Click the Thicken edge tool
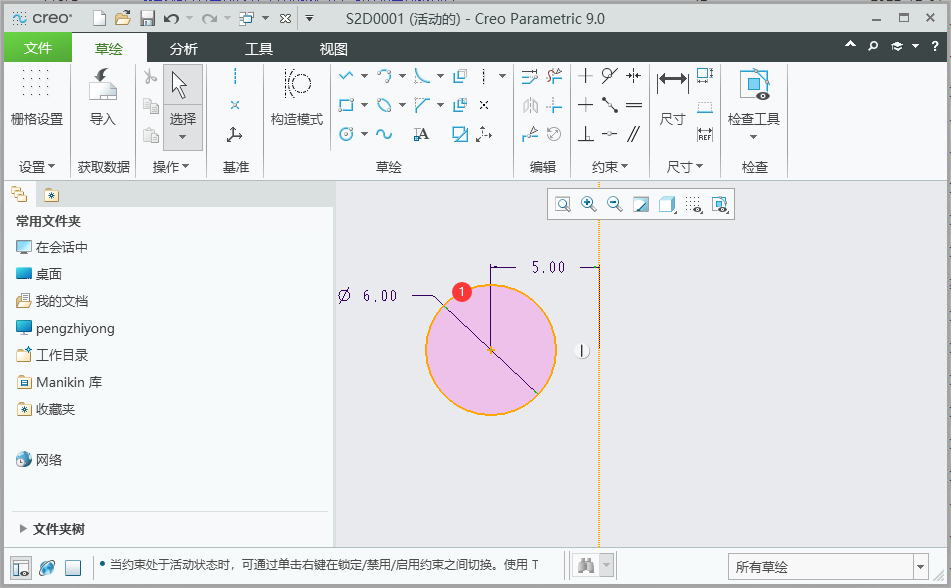Viewport: 951px width, 588px height. [460, 105]
